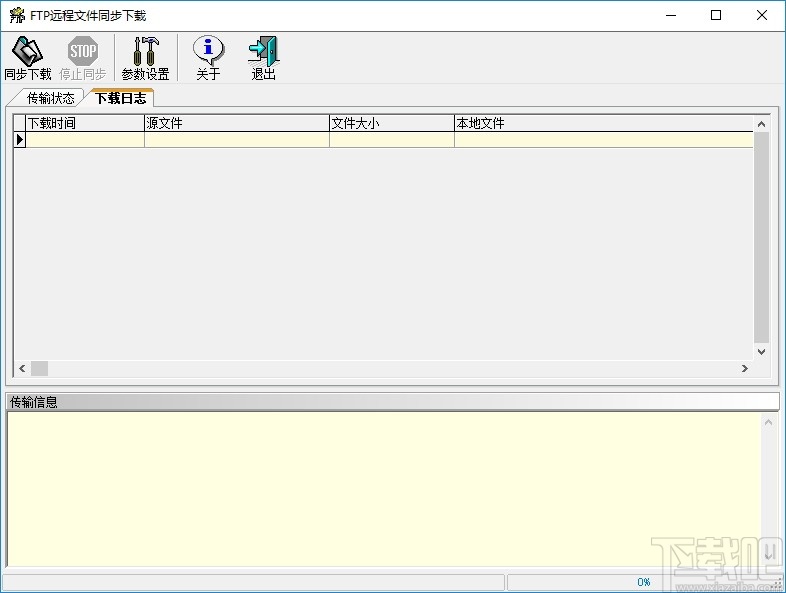Click inside the 传输信息 text area
Image resolution: width=786 pixels, height=593 pixels.
tap(384, 489)
